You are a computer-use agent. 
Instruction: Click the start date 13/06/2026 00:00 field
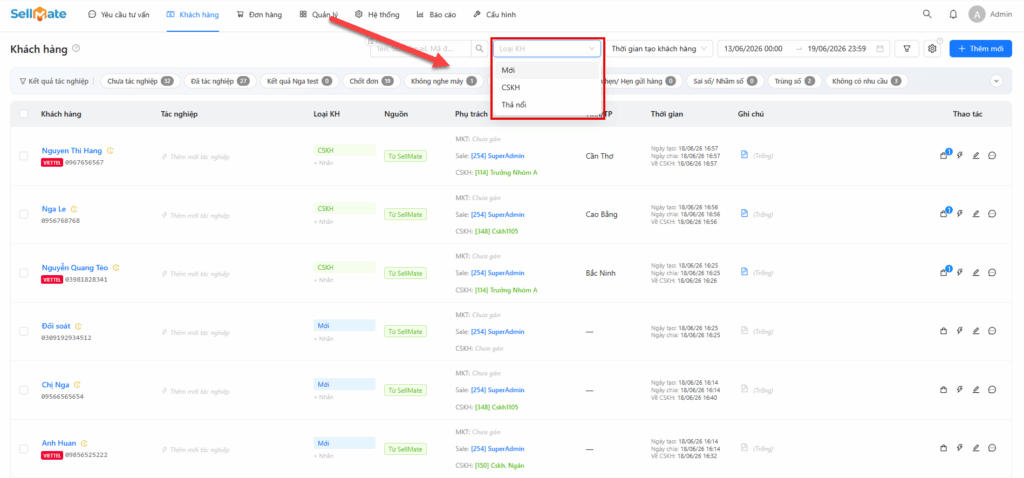(754, 48)
